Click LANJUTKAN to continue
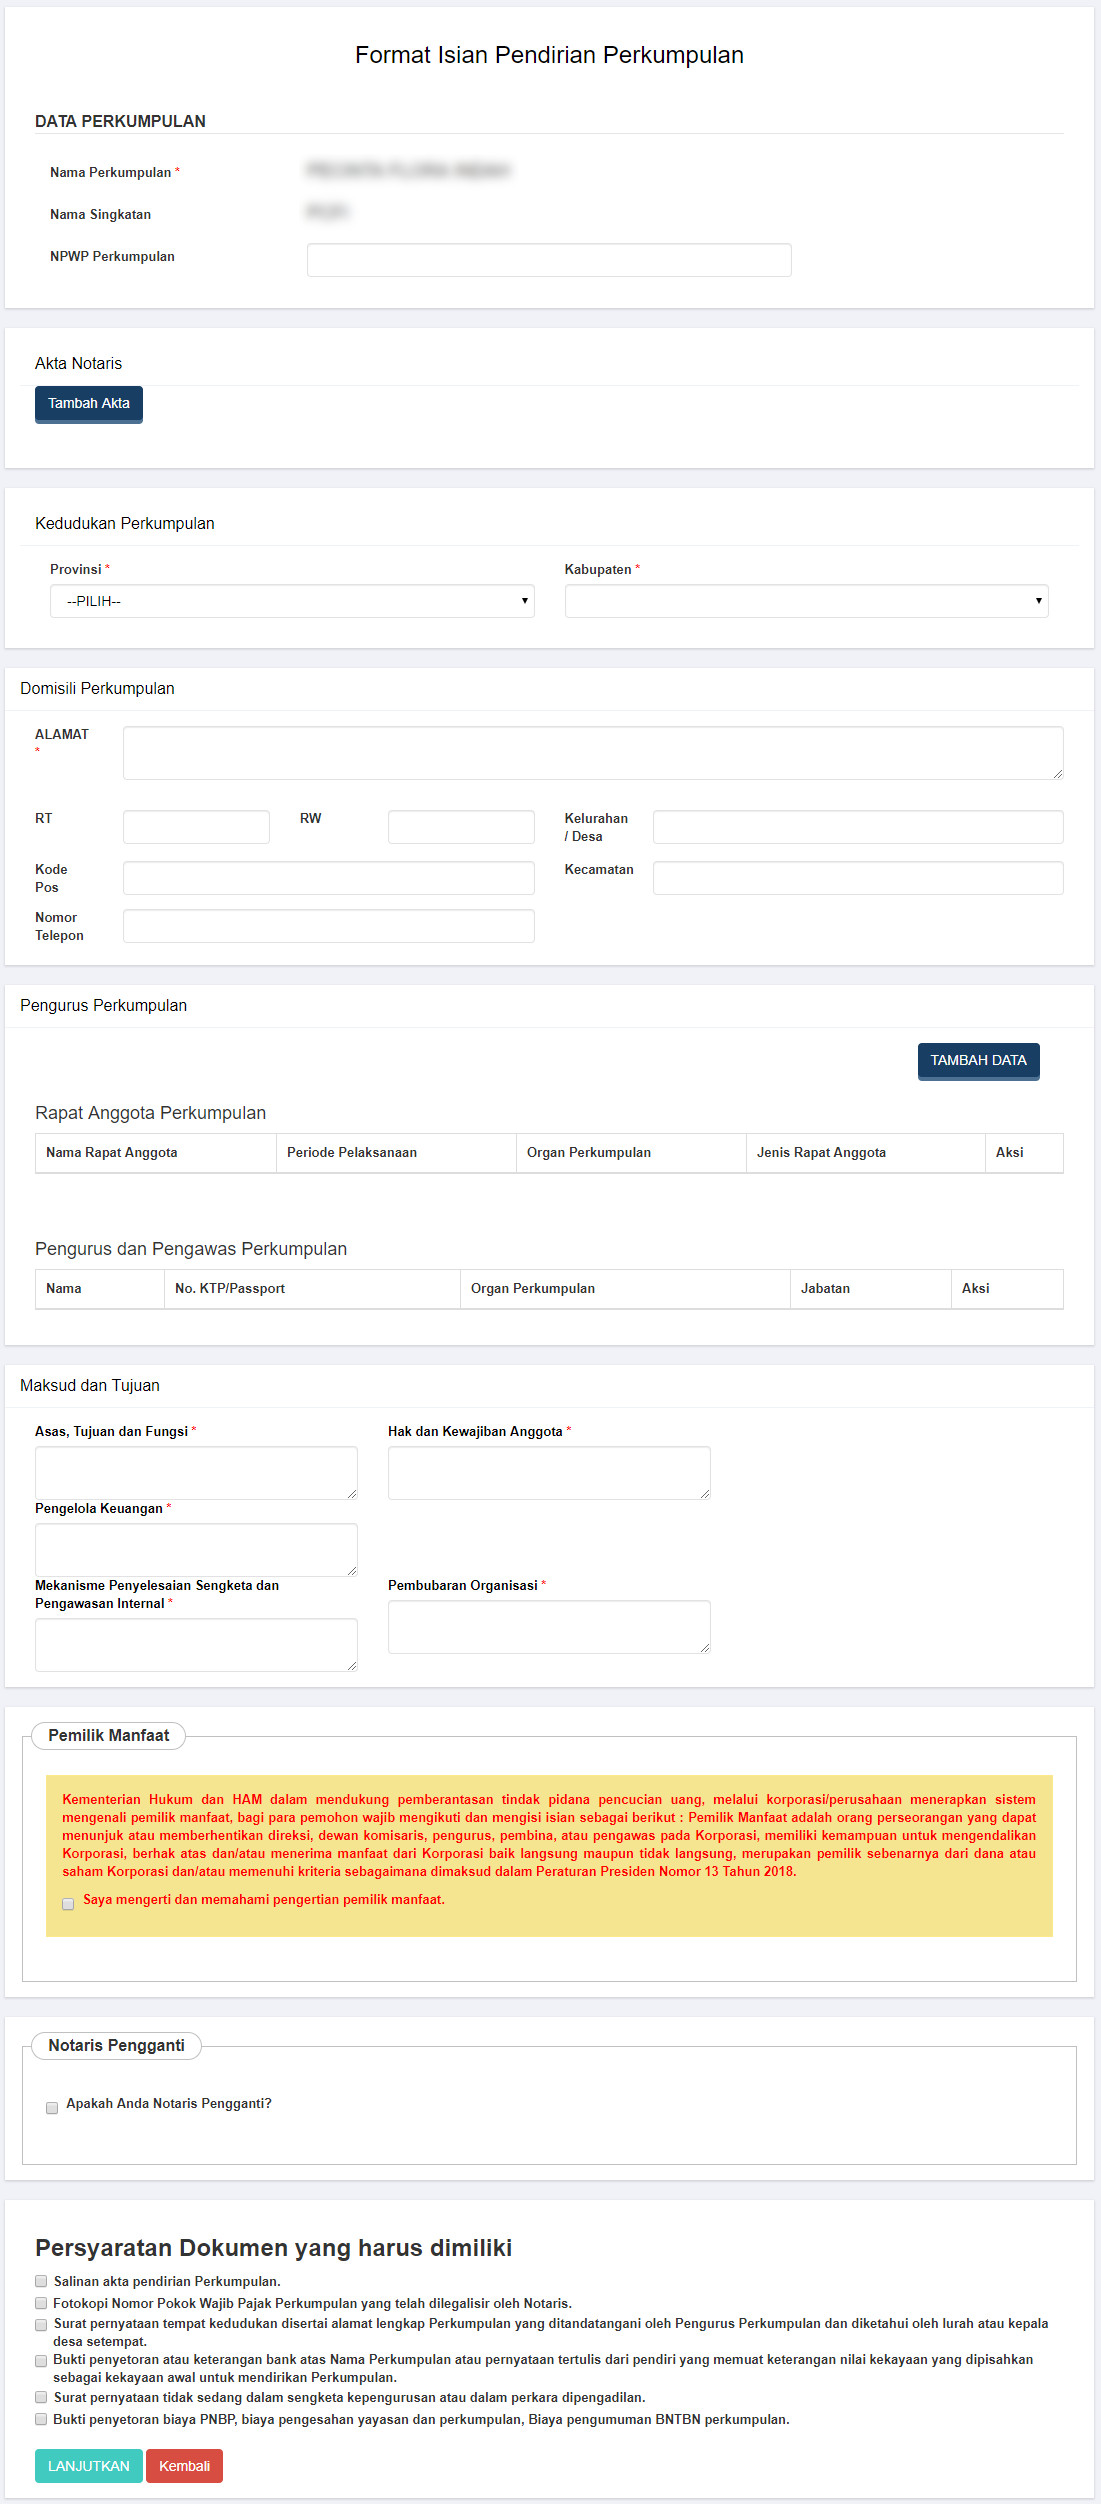Viewport: 1101px width, 2504px height. click(x=88, y=2465)
